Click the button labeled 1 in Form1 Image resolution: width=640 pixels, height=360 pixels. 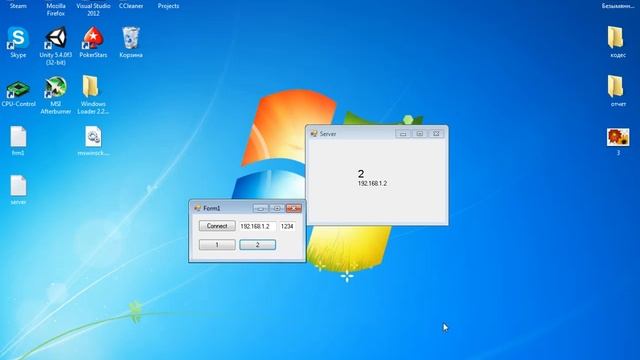coord(217,244)
